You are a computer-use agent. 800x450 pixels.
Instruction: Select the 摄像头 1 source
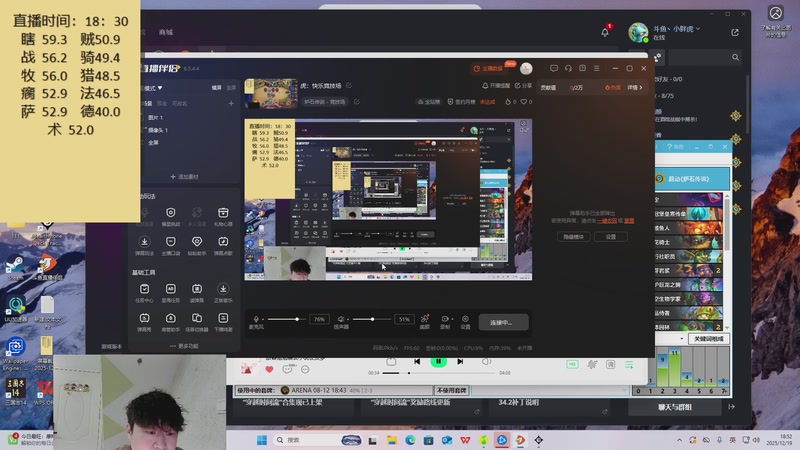[158, 130]
